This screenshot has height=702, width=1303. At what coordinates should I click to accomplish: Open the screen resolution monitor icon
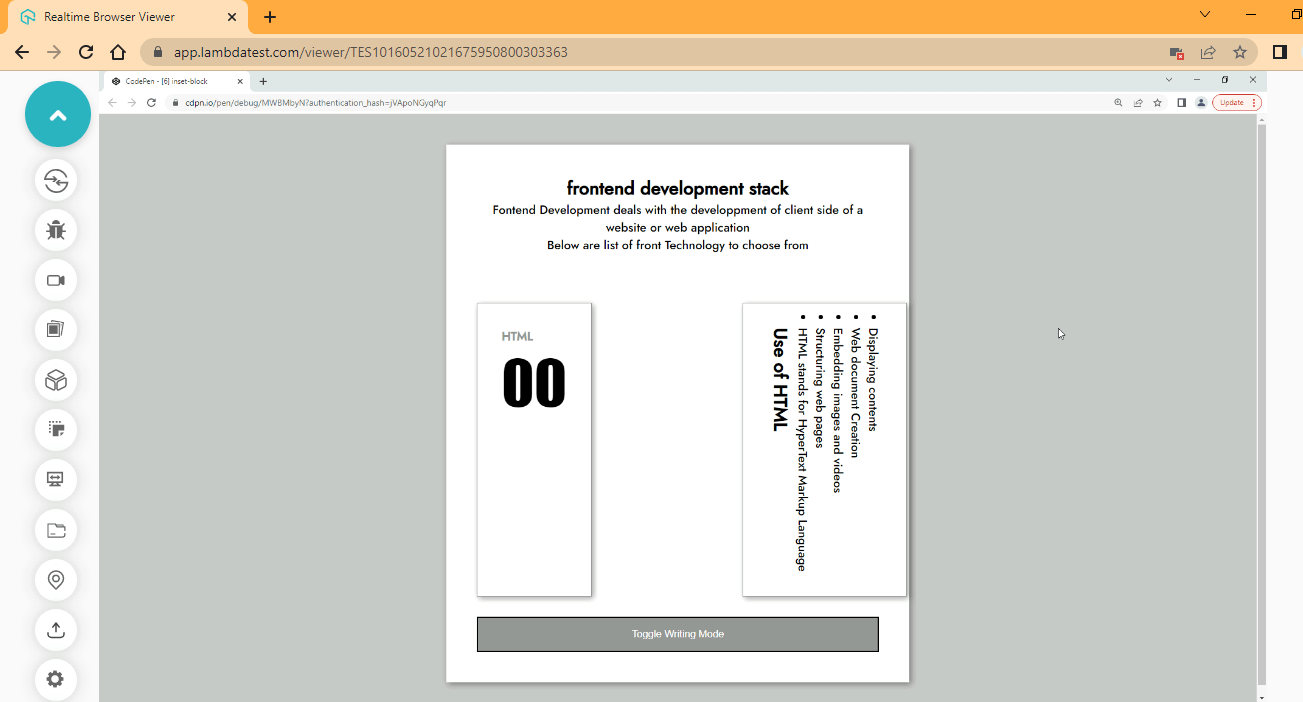pos(56,480)
